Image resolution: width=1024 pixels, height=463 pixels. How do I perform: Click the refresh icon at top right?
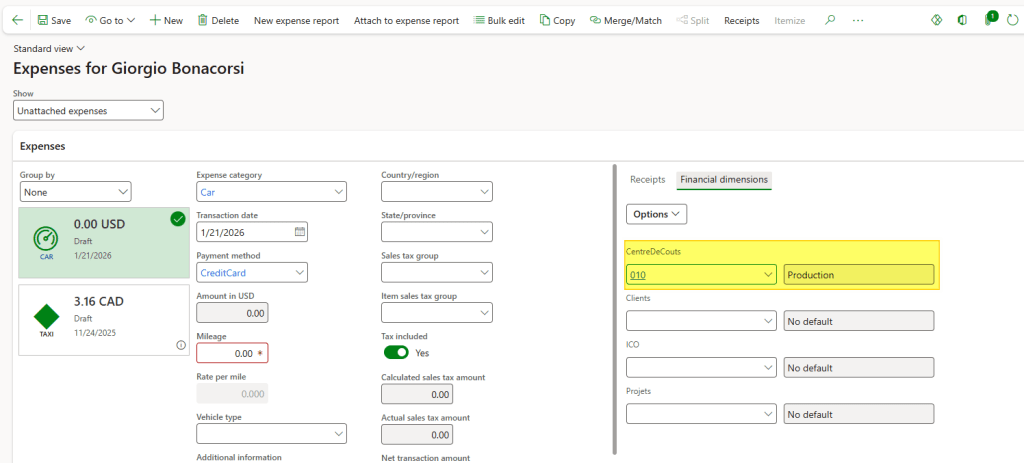click(1011, 20)
